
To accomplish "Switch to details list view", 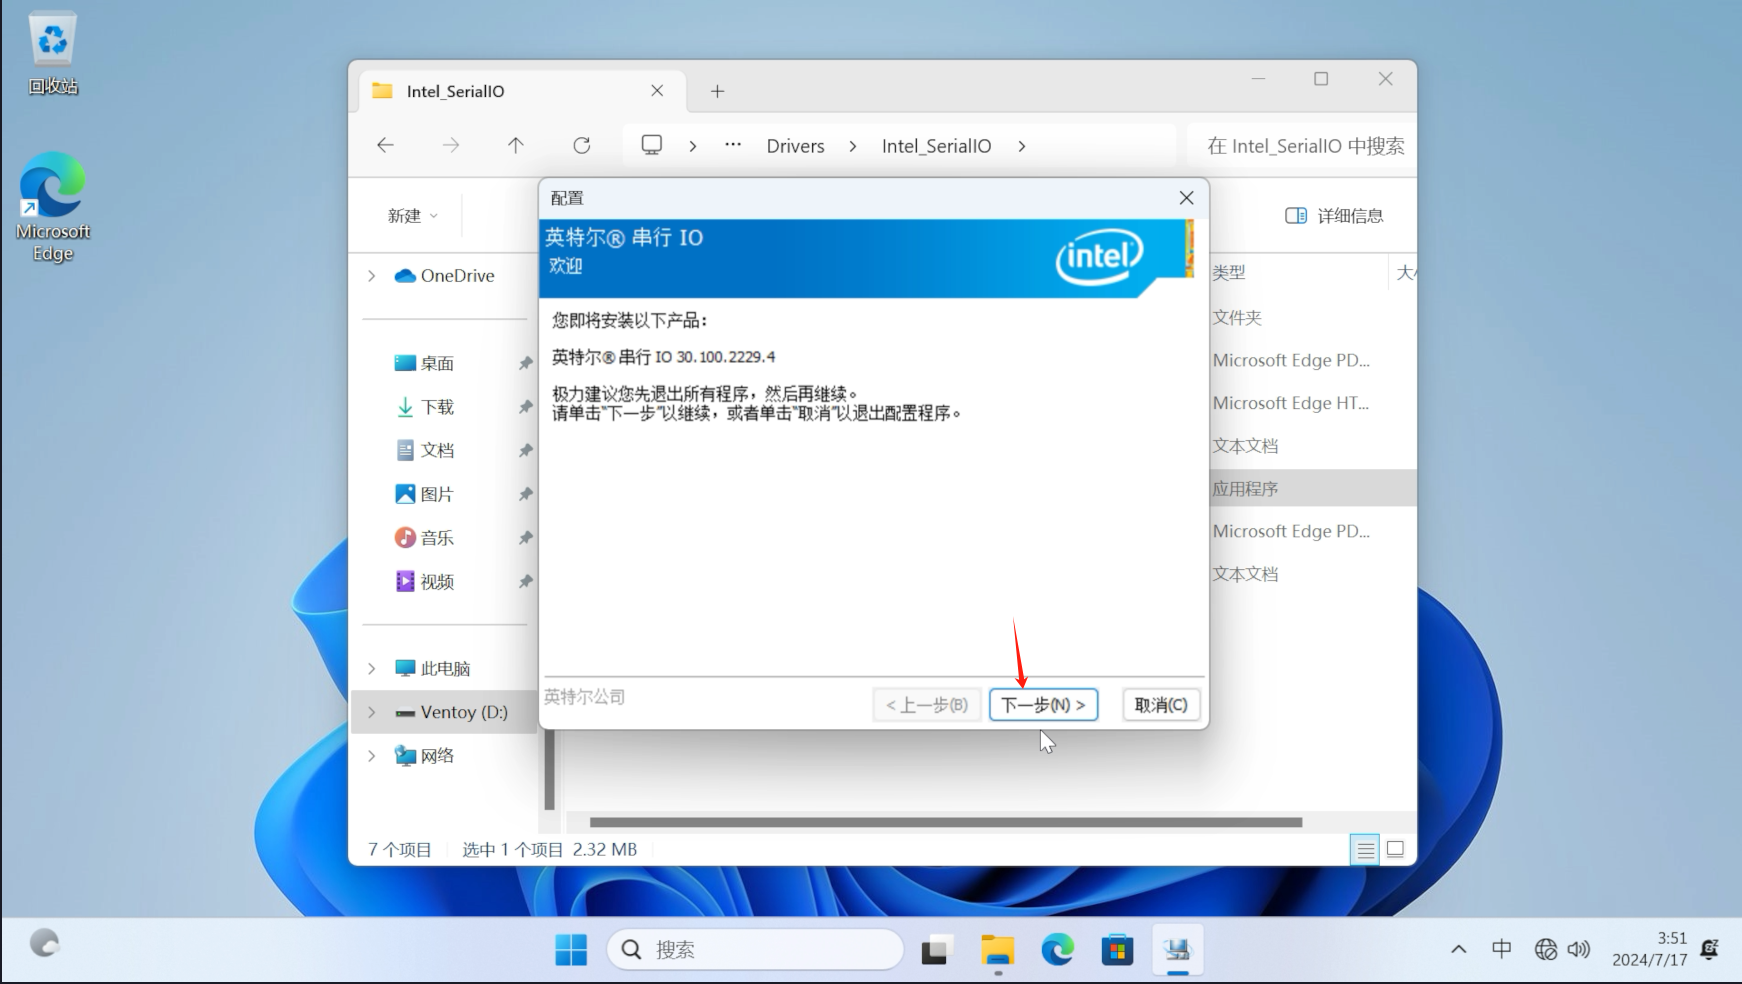I will click(x=1365, y=850).
